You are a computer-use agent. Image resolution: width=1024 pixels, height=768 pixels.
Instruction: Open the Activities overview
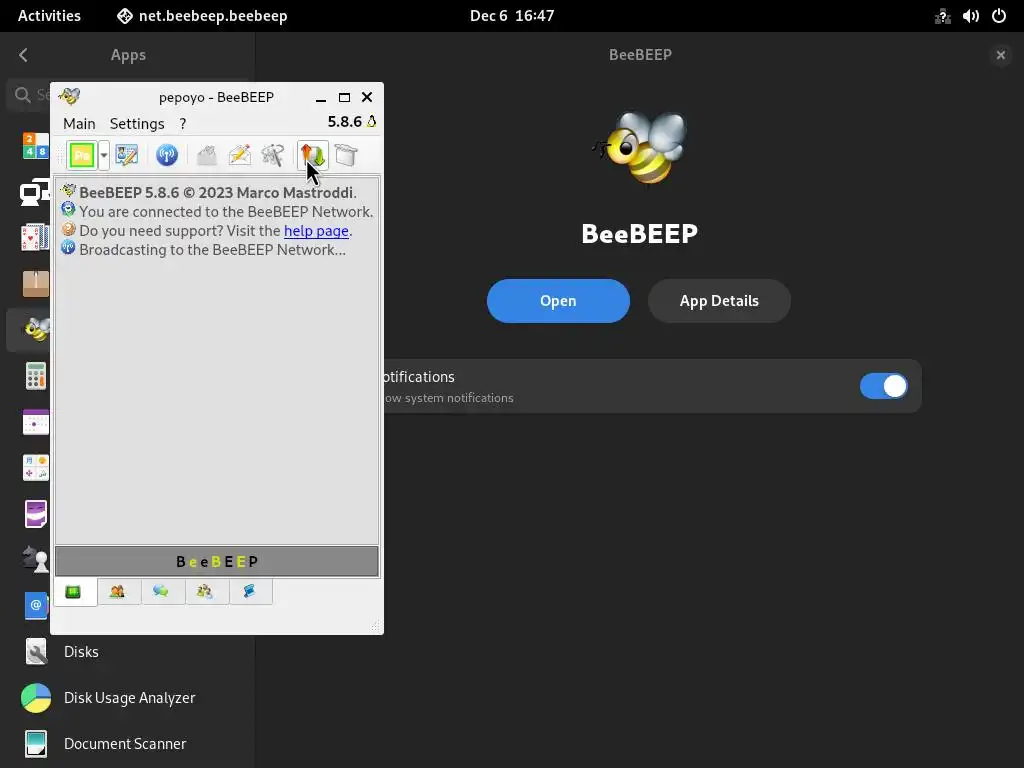(49, 16)
